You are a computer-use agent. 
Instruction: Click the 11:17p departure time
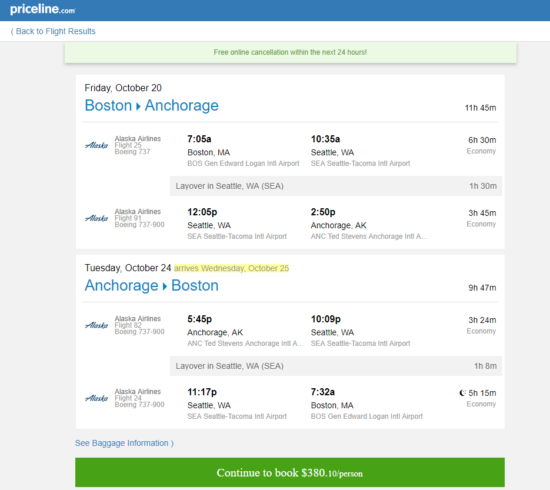tap(202, 392)
